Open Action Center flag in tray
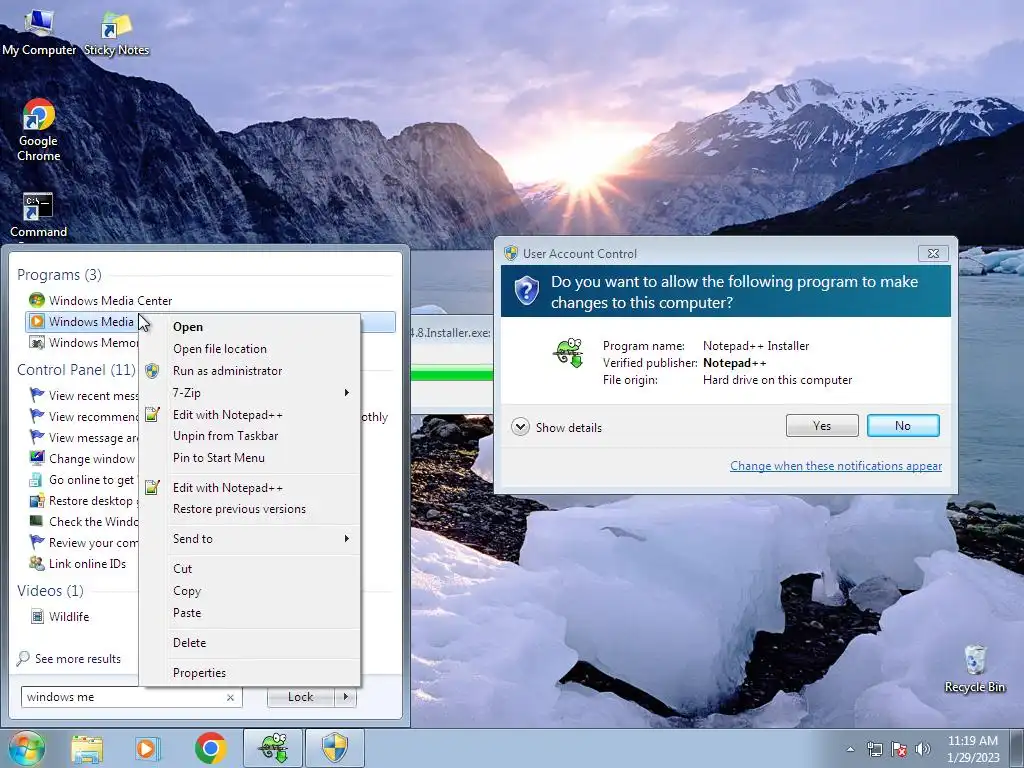The image size is (1024, 768). 899,749
